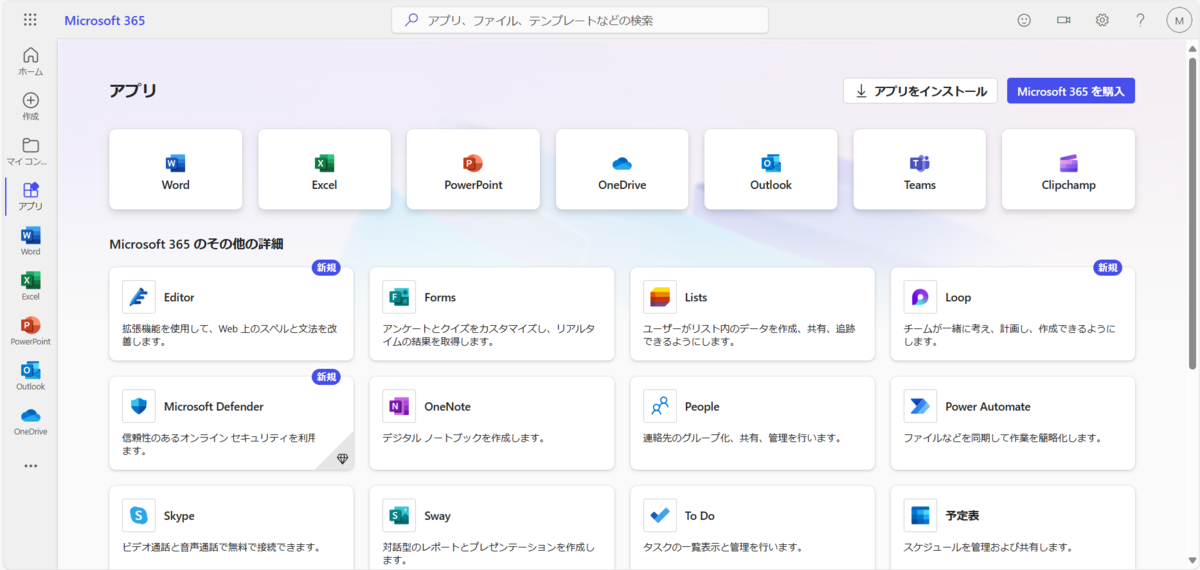Open the Outlook app tile
This screenshot has width=1200, height=570.
coord(771,170)
